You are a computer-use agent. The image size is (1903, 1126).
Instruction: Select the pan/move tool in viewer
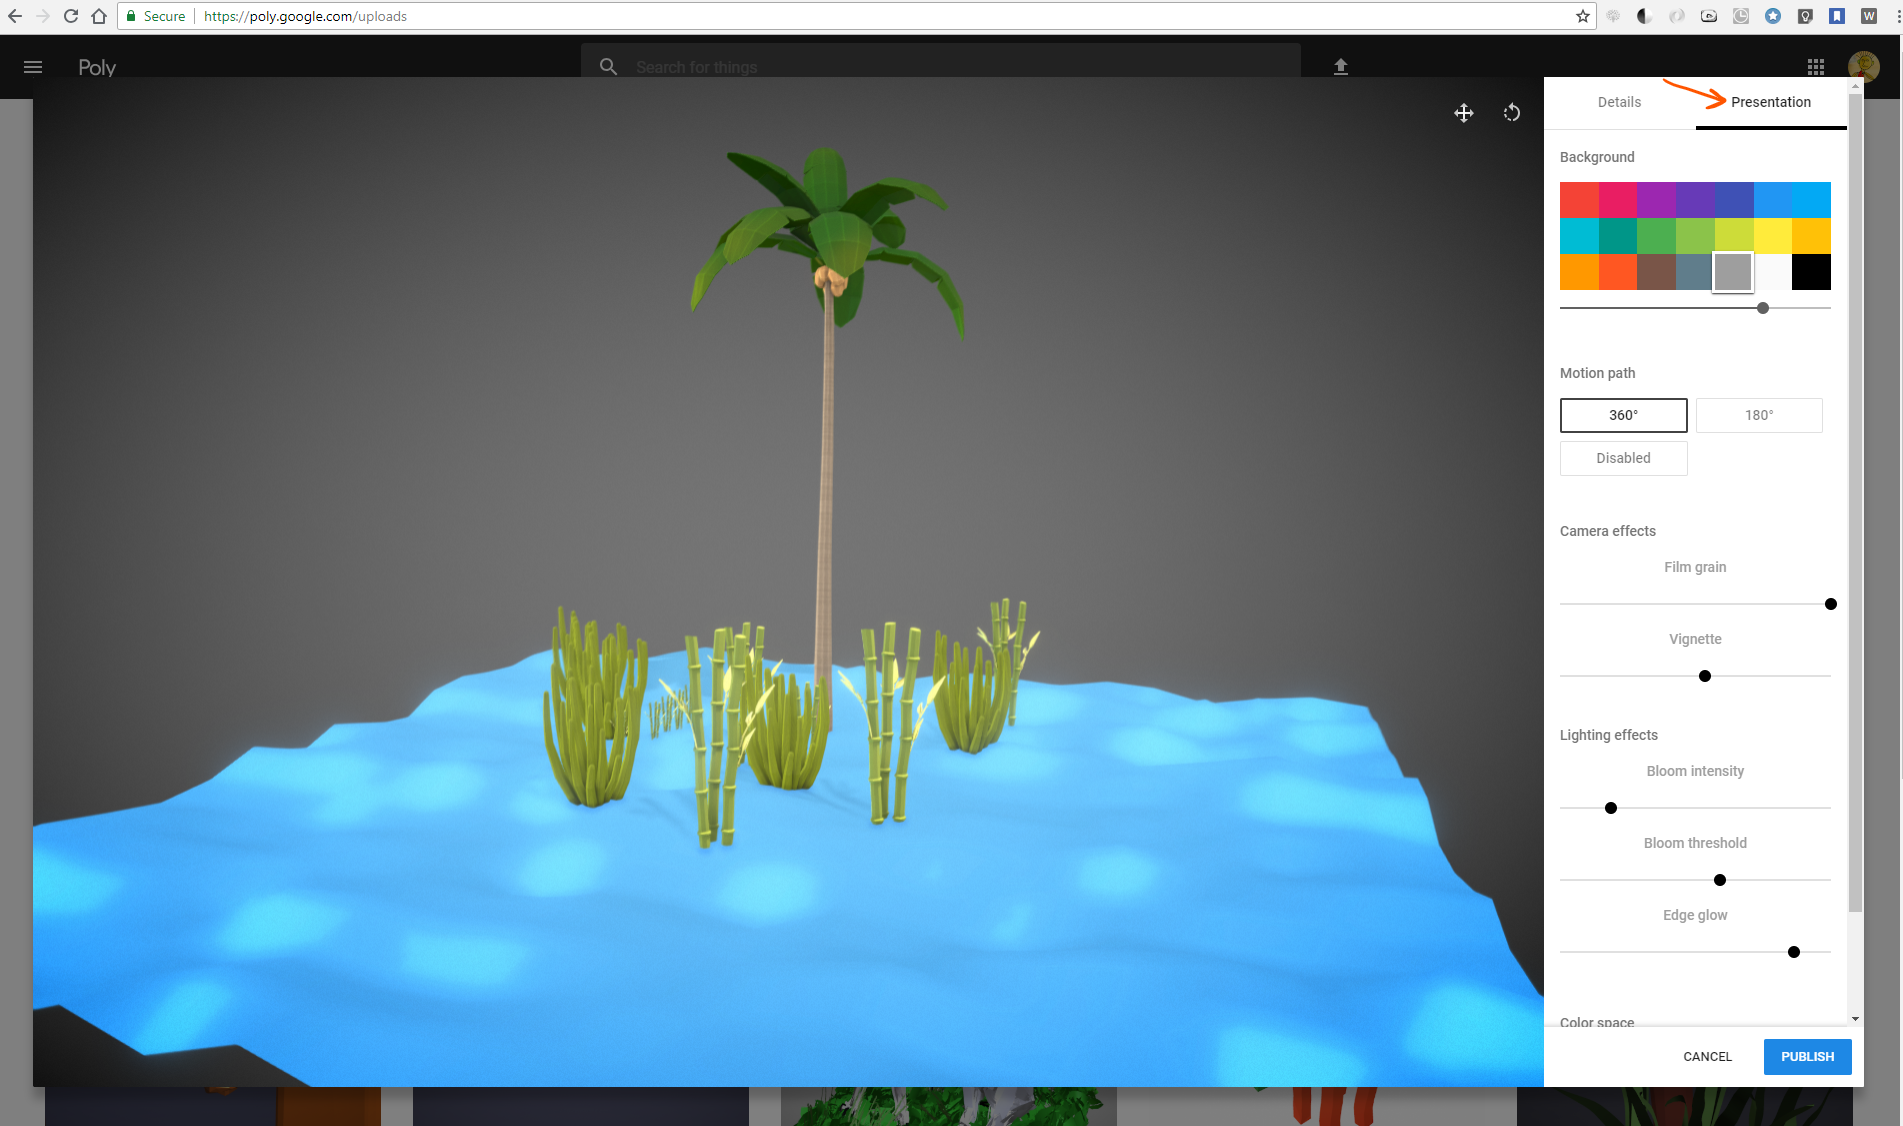pyautogui.click(x=1464, y=113)
